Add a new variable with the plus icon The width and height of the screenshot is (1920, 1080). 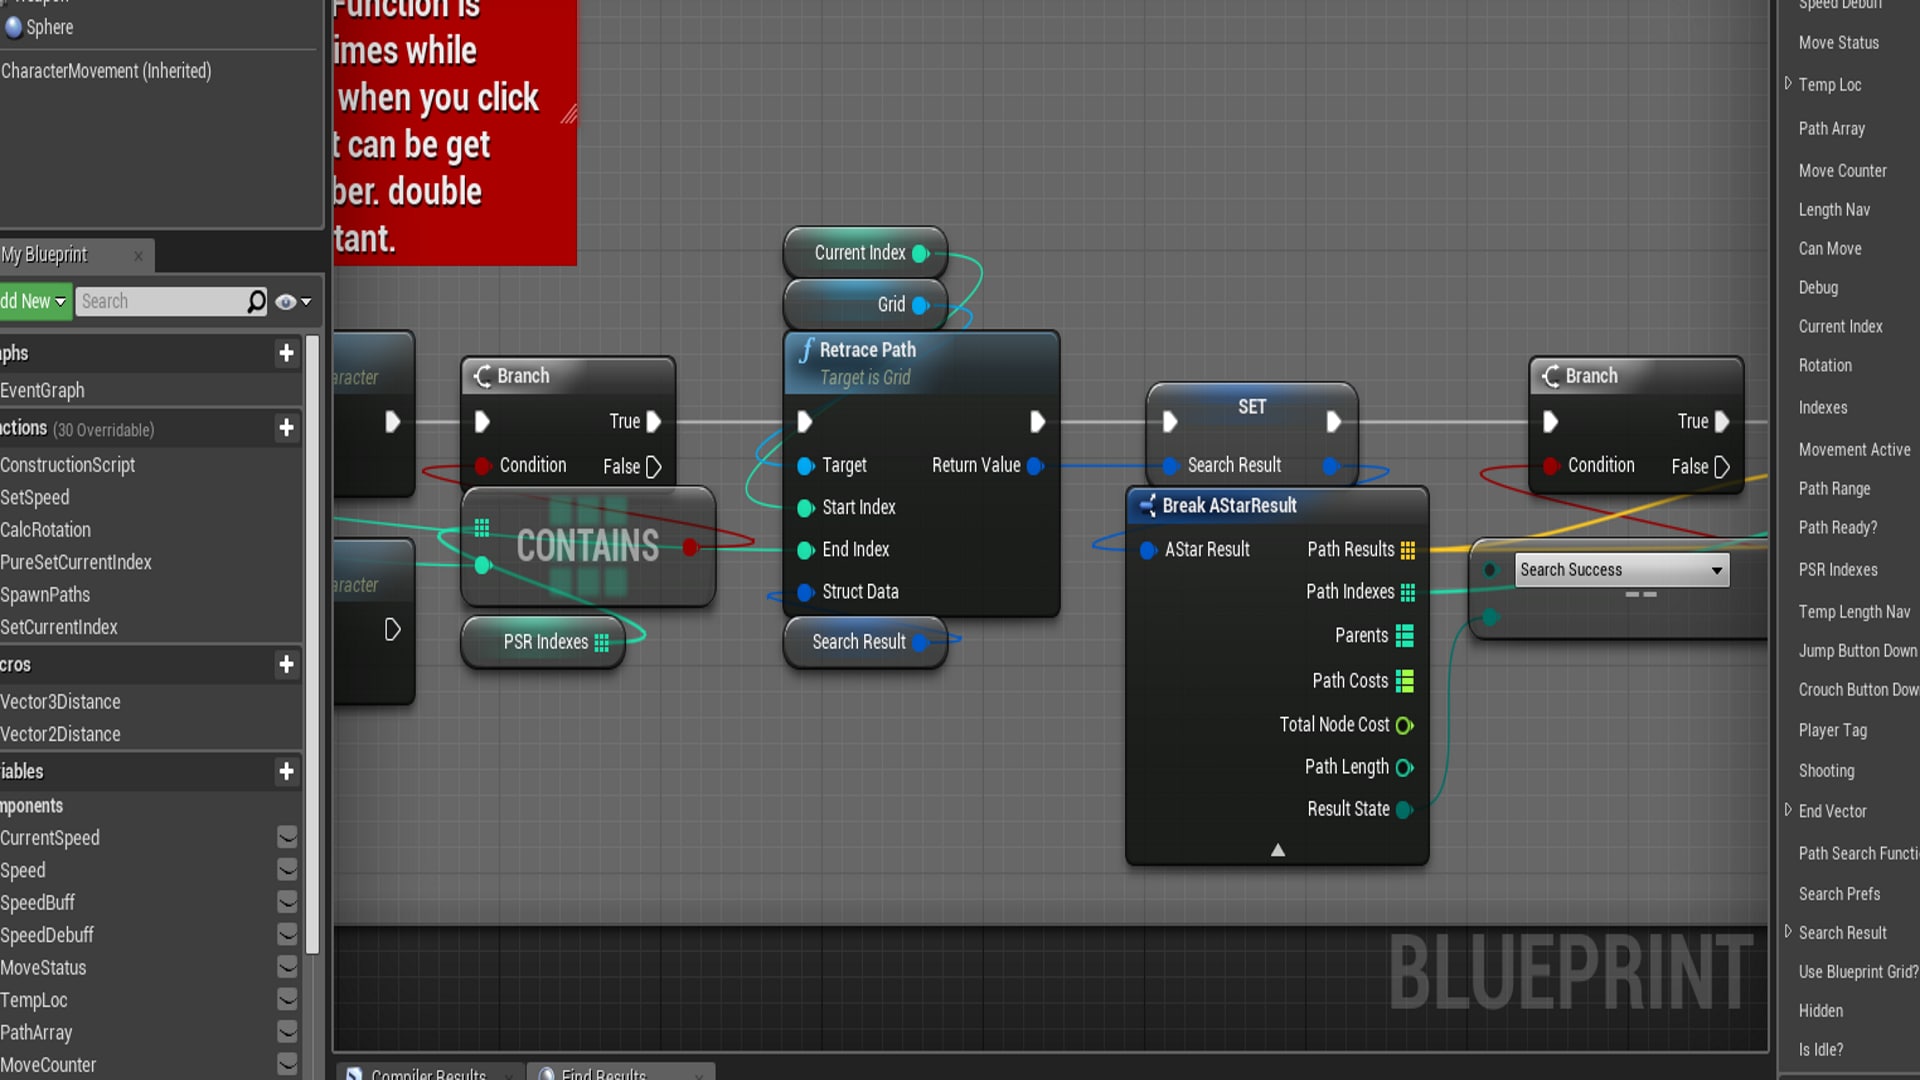click(x=286, y=771)
